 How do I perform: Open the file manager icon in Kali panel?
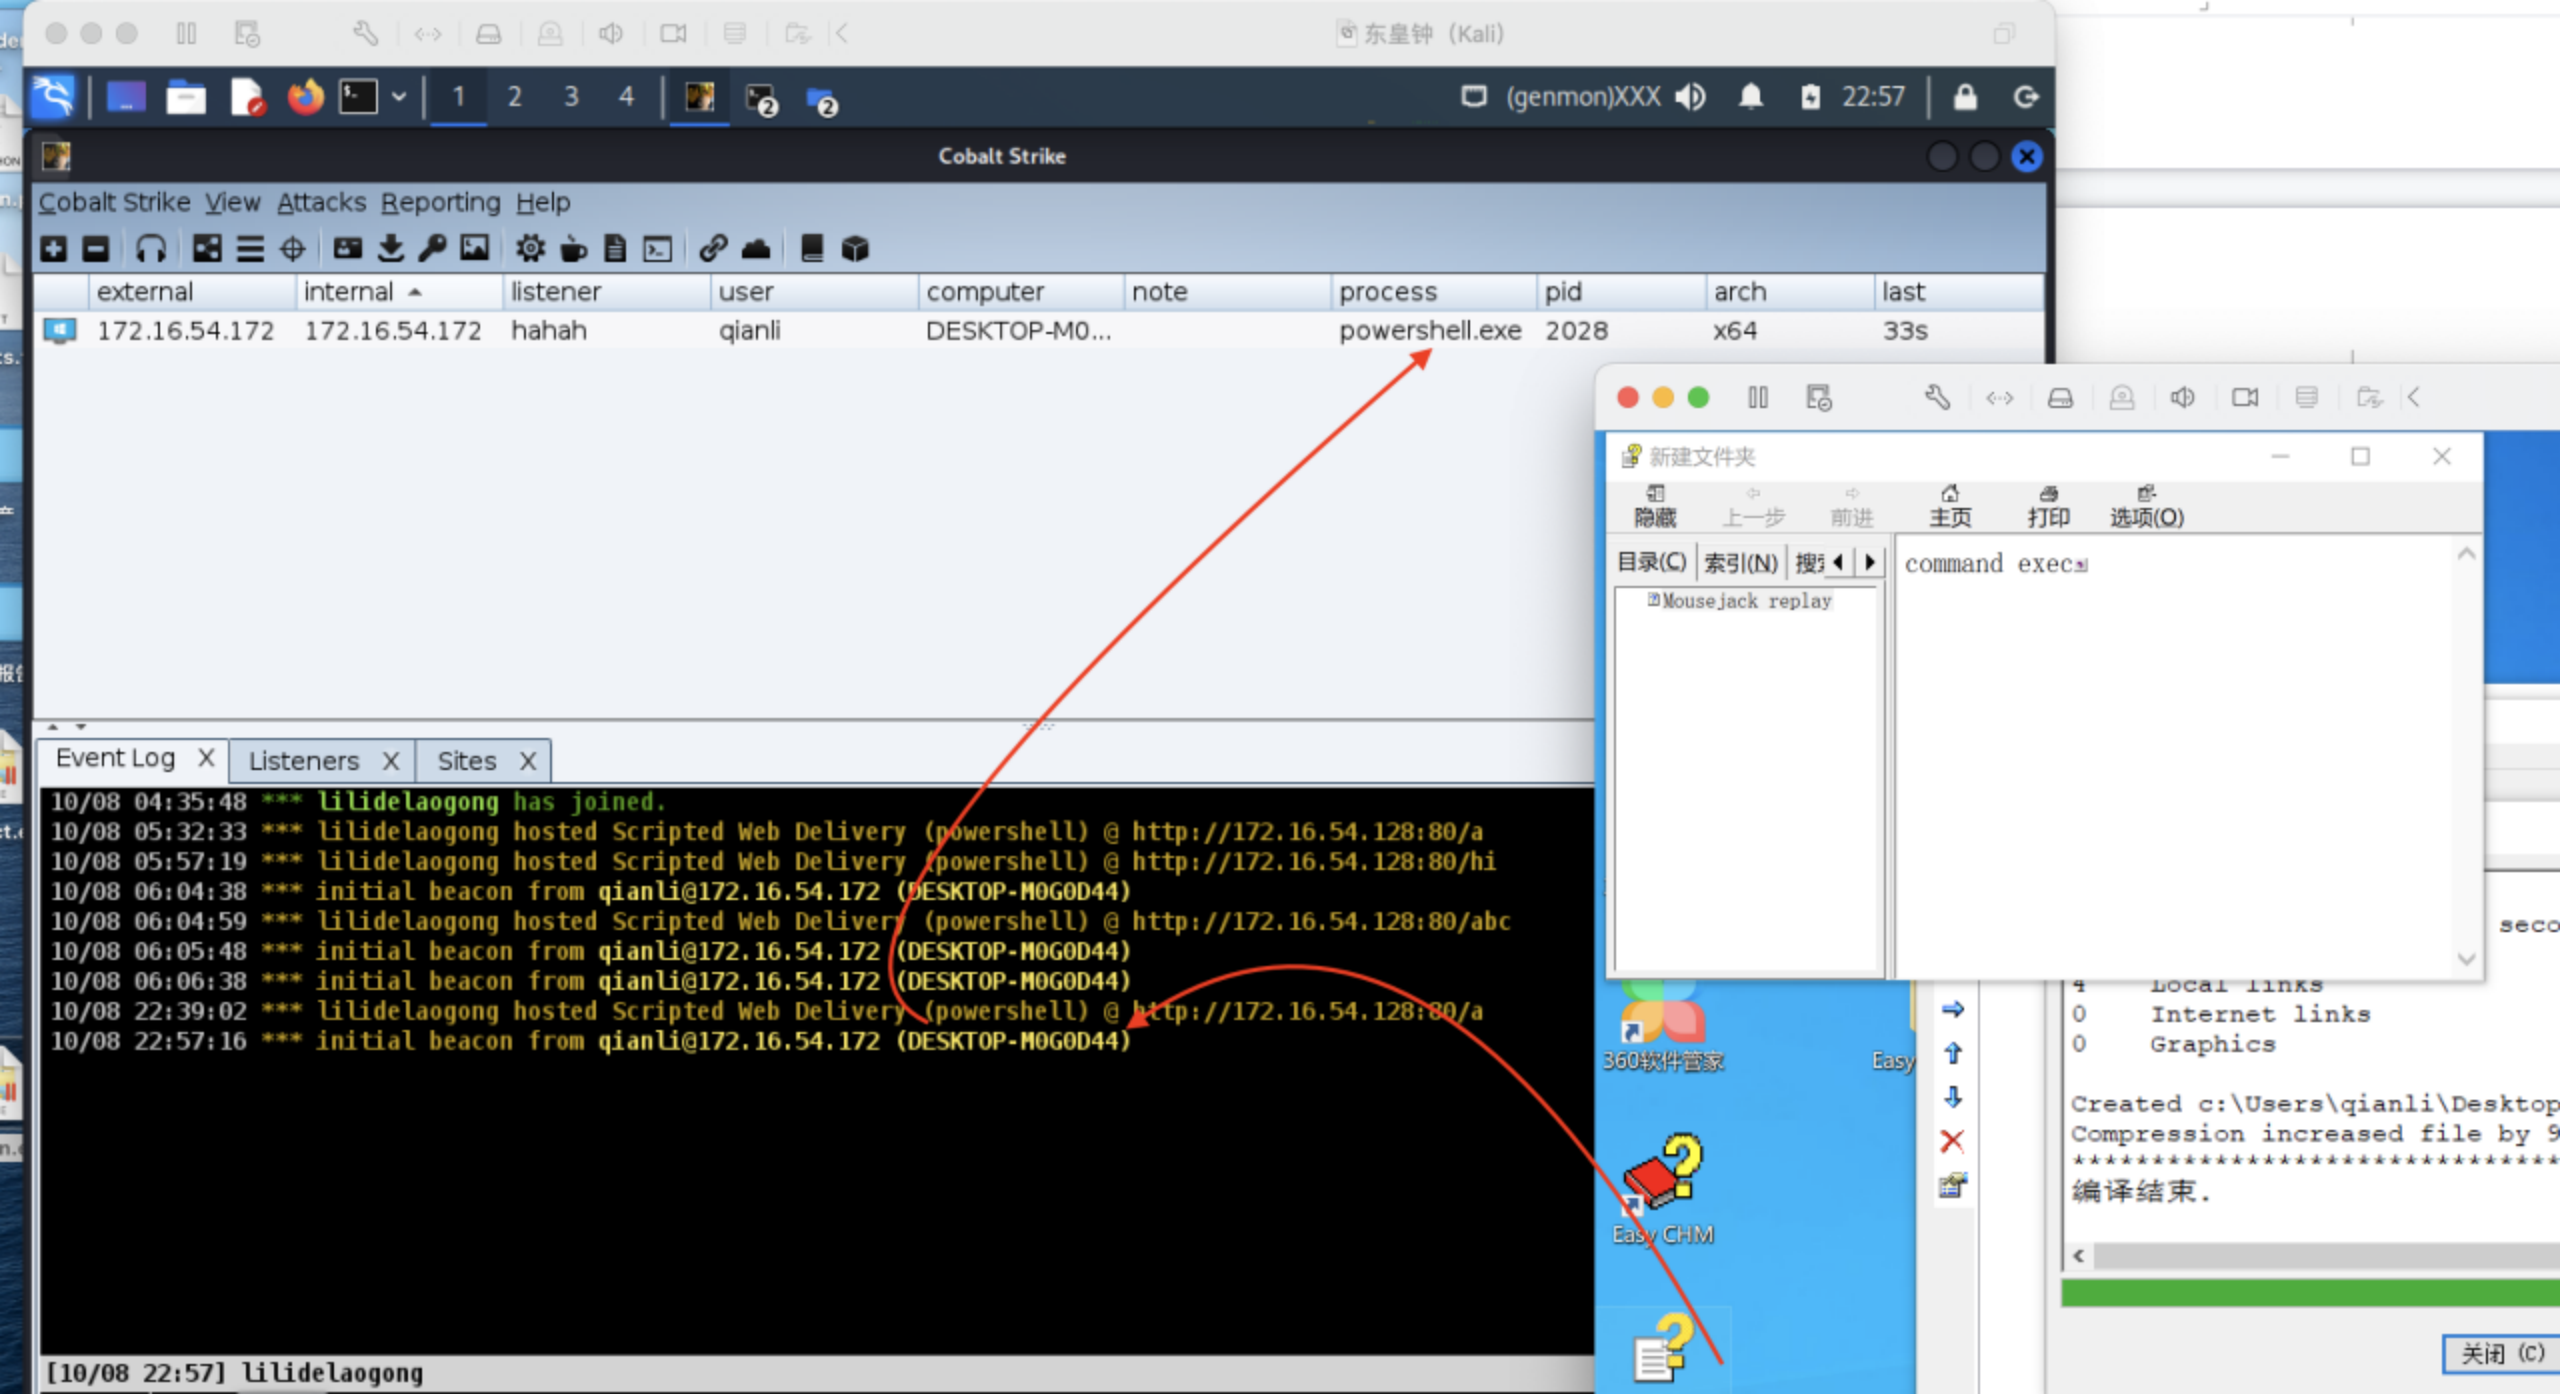[x=186, y=97]
